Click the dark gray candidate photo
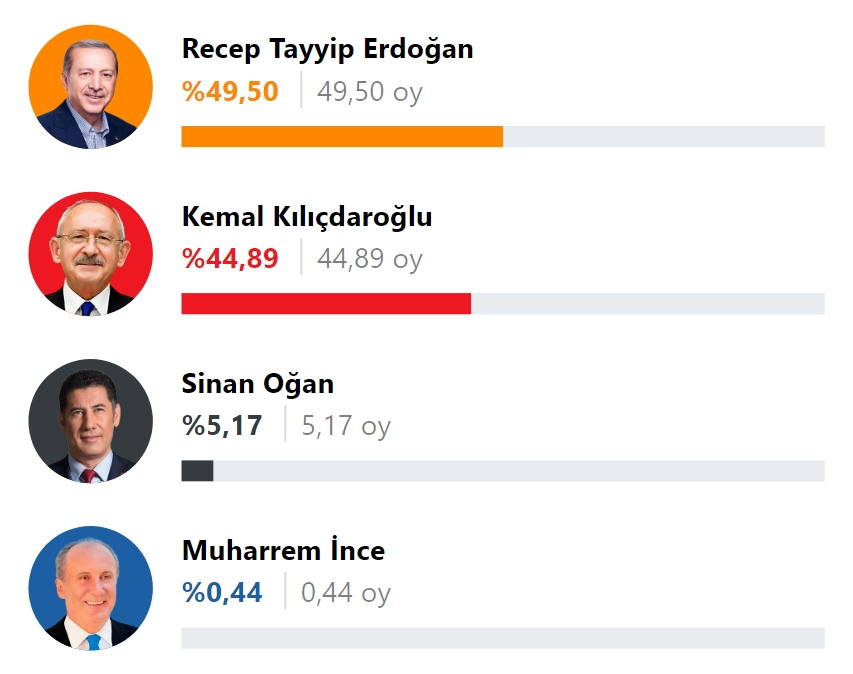Screen dimensions: 853x674 tap(90, 421)
